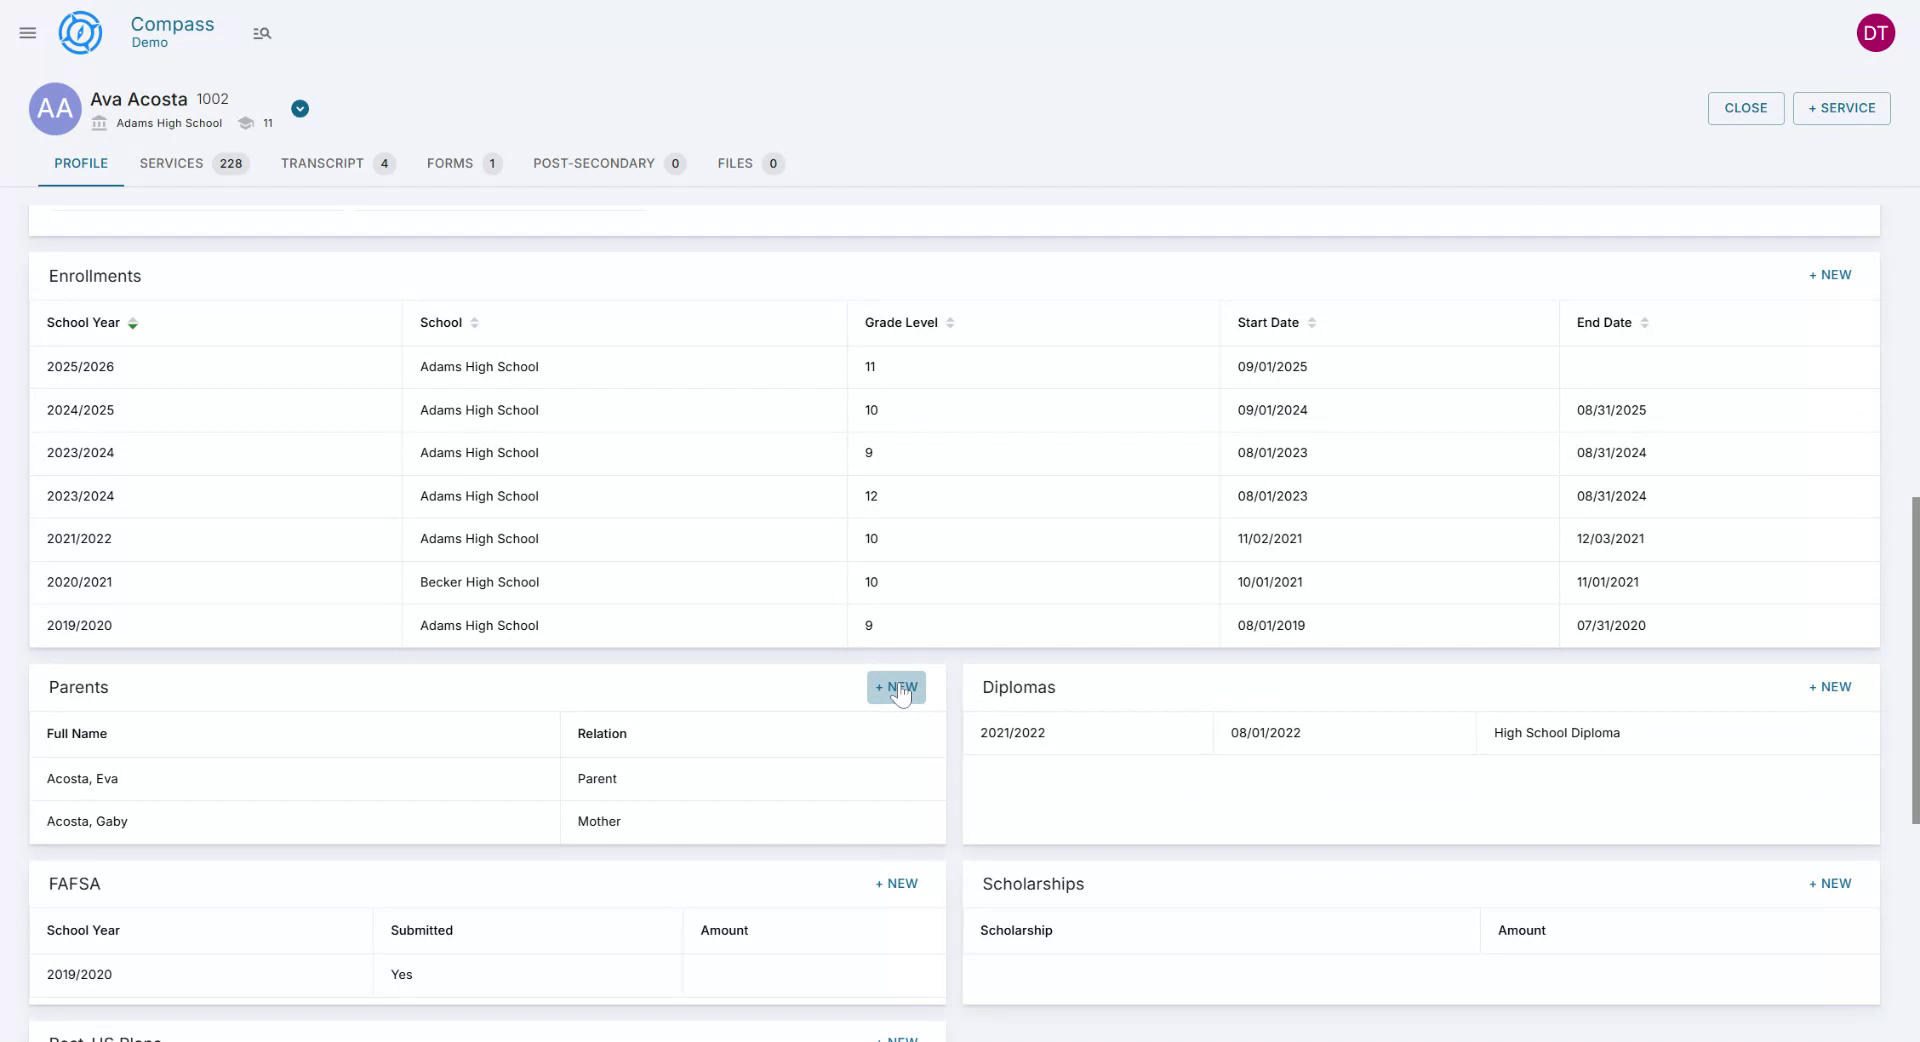The width and height of the screenshot is (1920, 1042).
Task: Switch to the POST-SECONDARY tab
Action: pos(593,163)
